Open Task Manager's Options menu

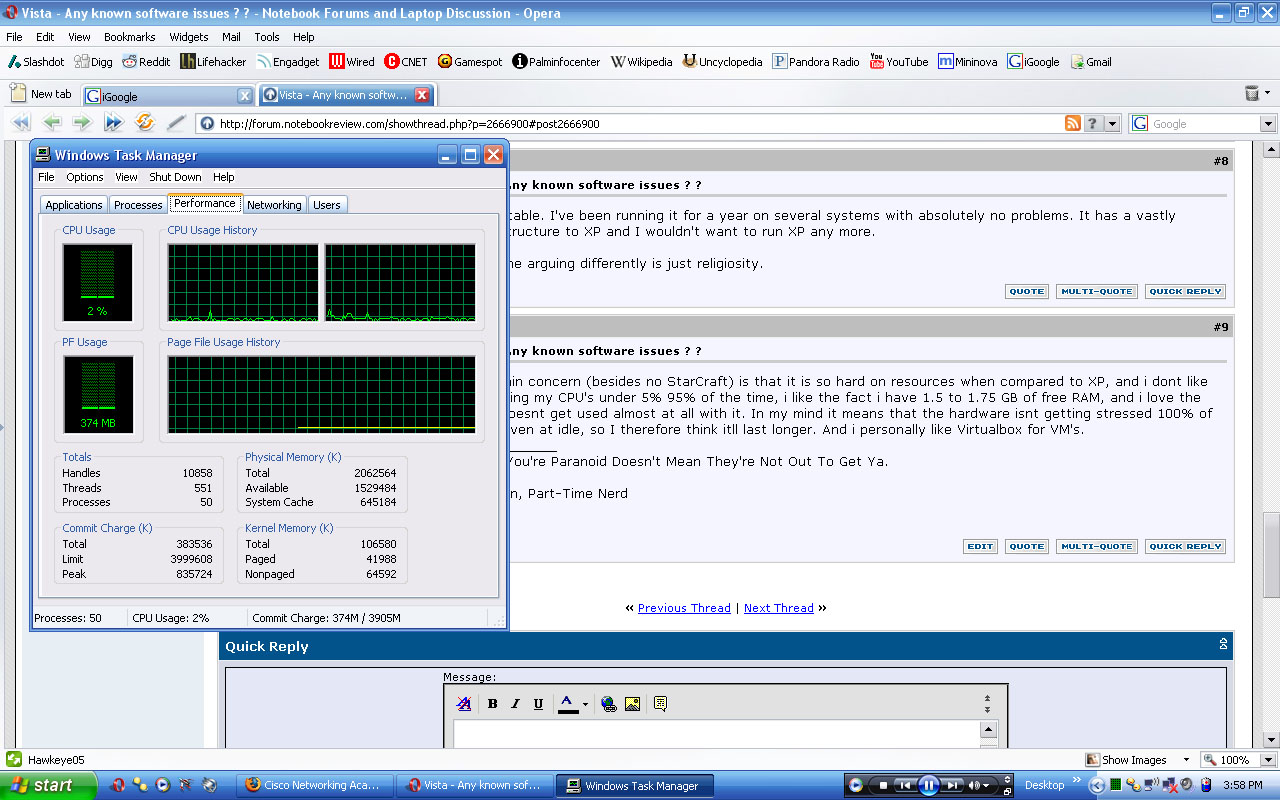[x=85, y=177]
